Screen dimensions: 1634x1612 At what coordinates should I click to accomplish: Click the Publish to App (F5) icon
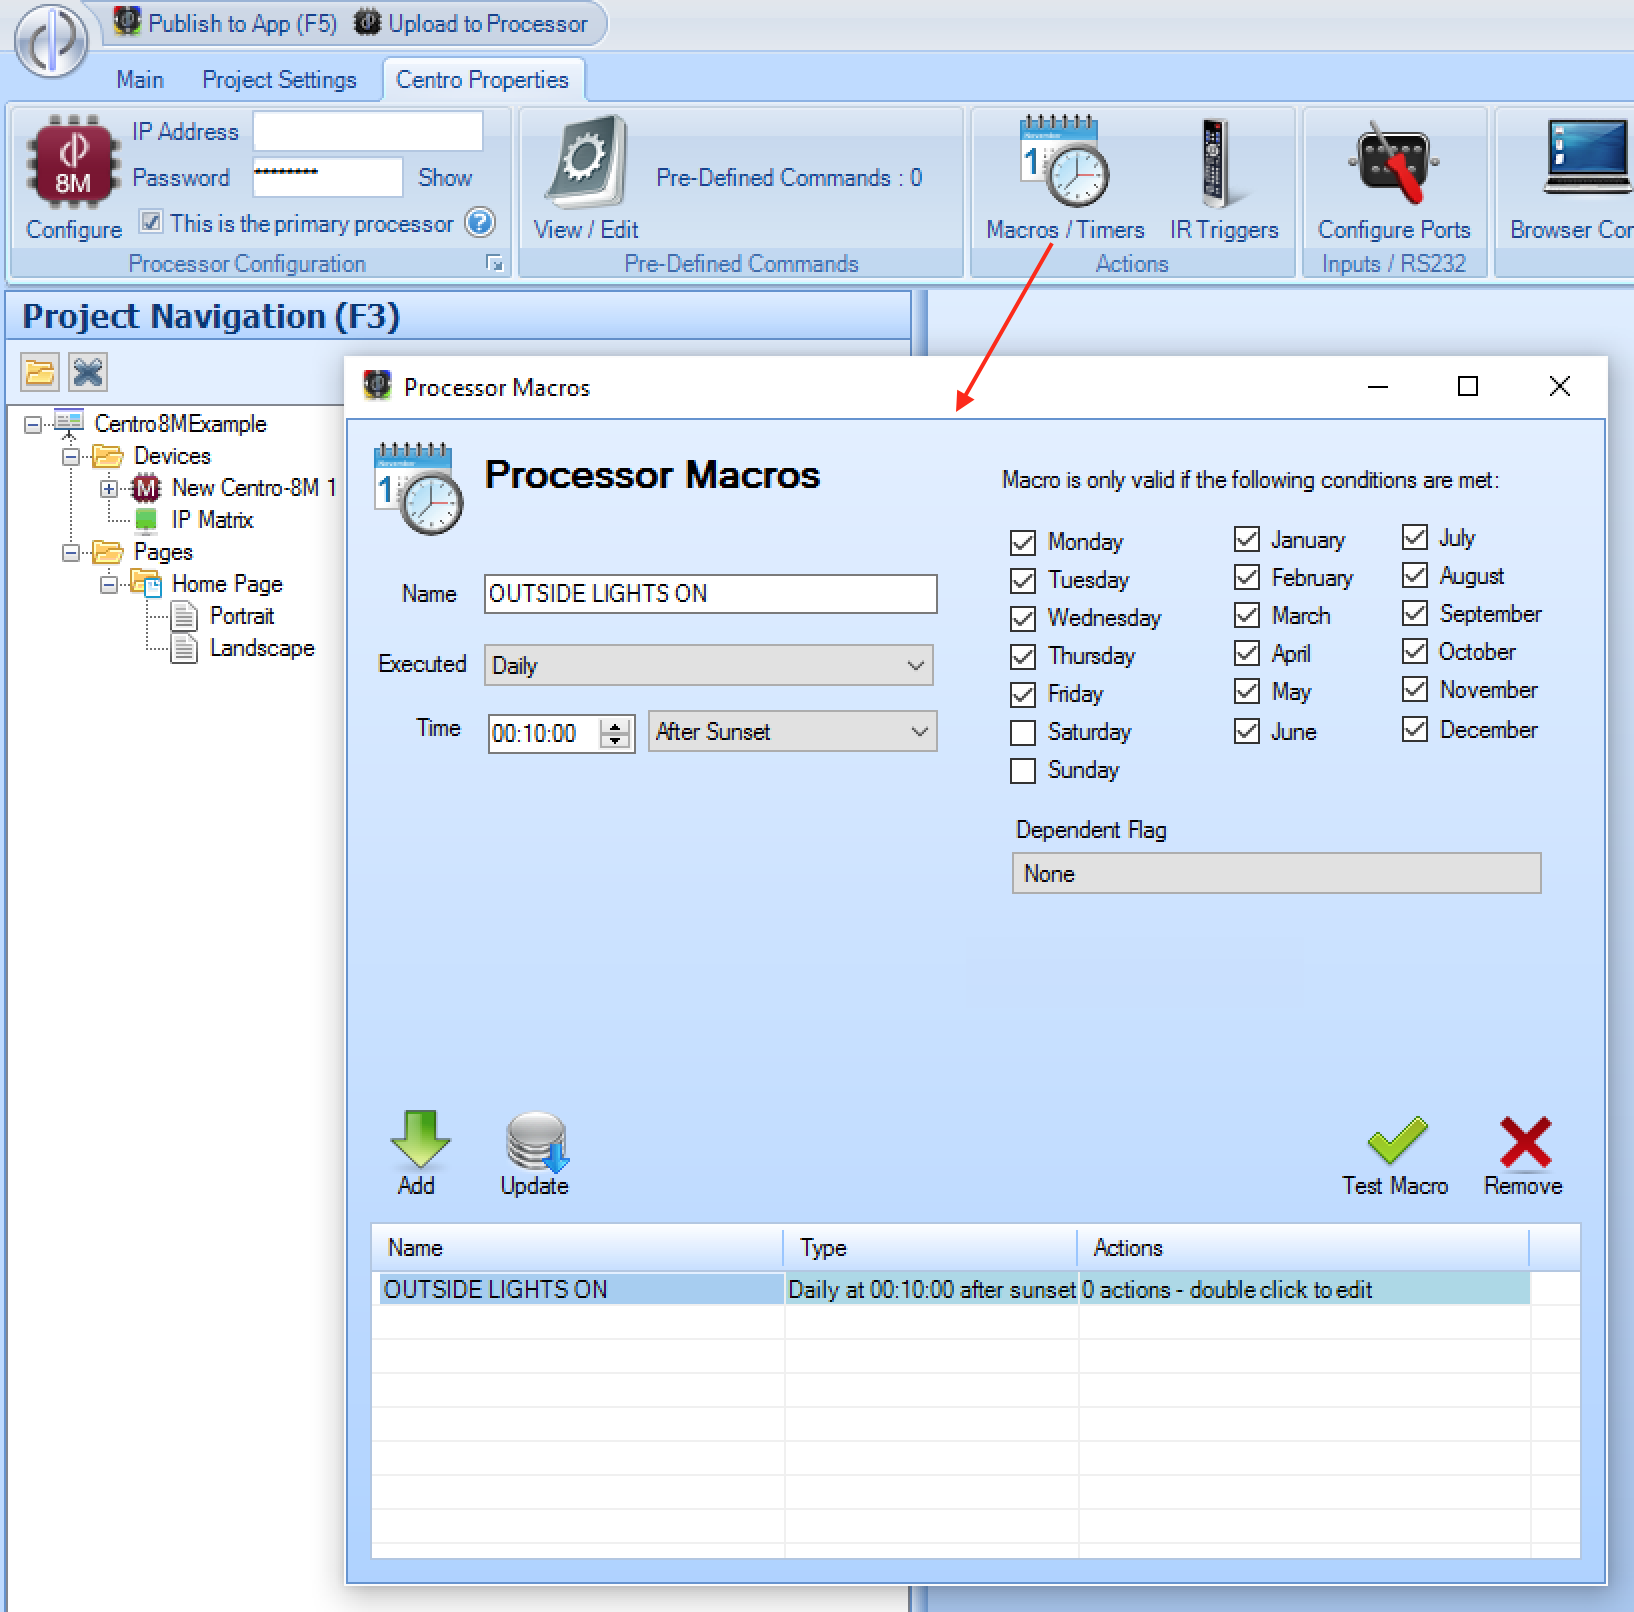click(127, 21)
